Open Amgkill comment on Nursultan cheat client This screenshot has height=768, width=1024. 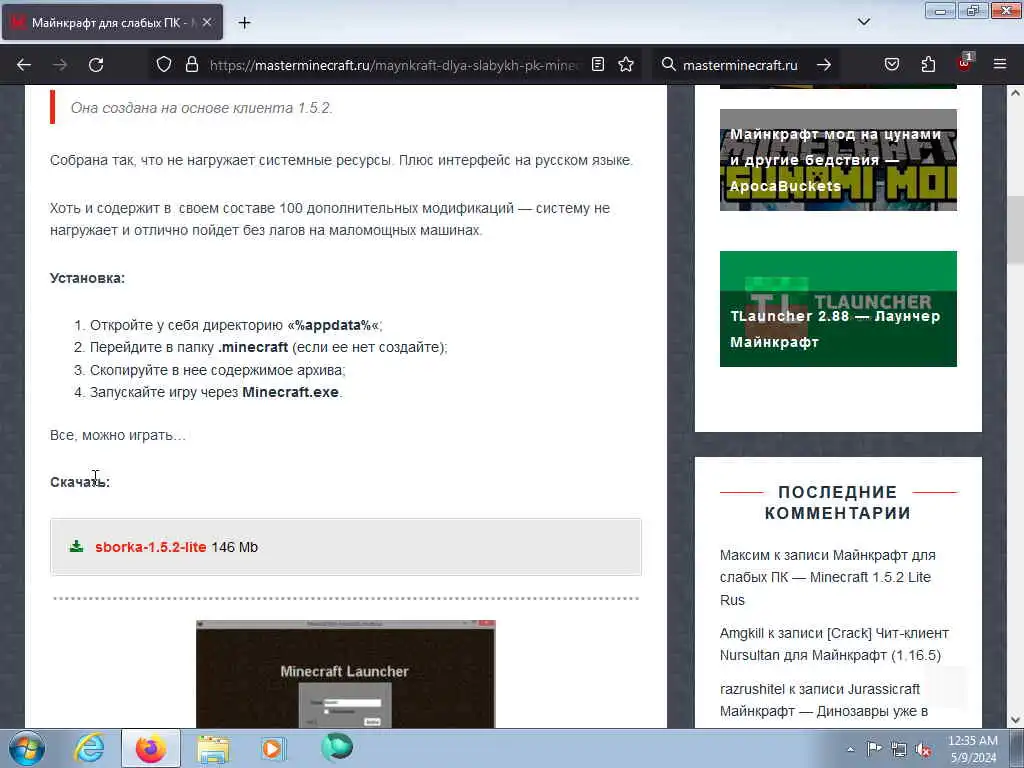[834, 644]
